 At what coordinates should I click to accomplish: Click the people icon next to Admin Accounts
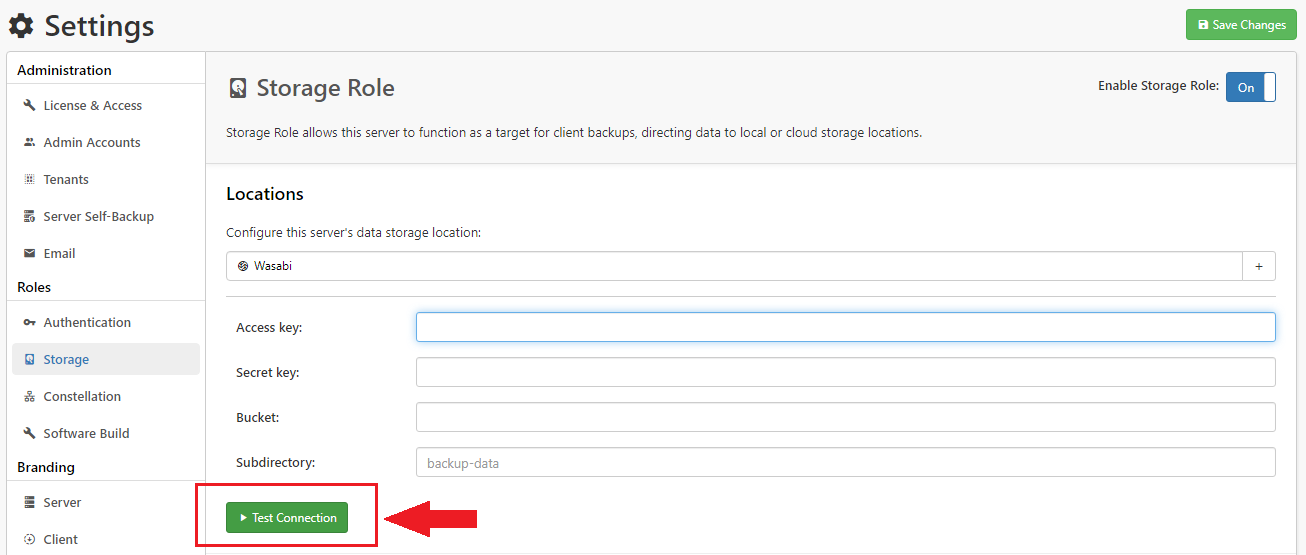tap(30, 142)
